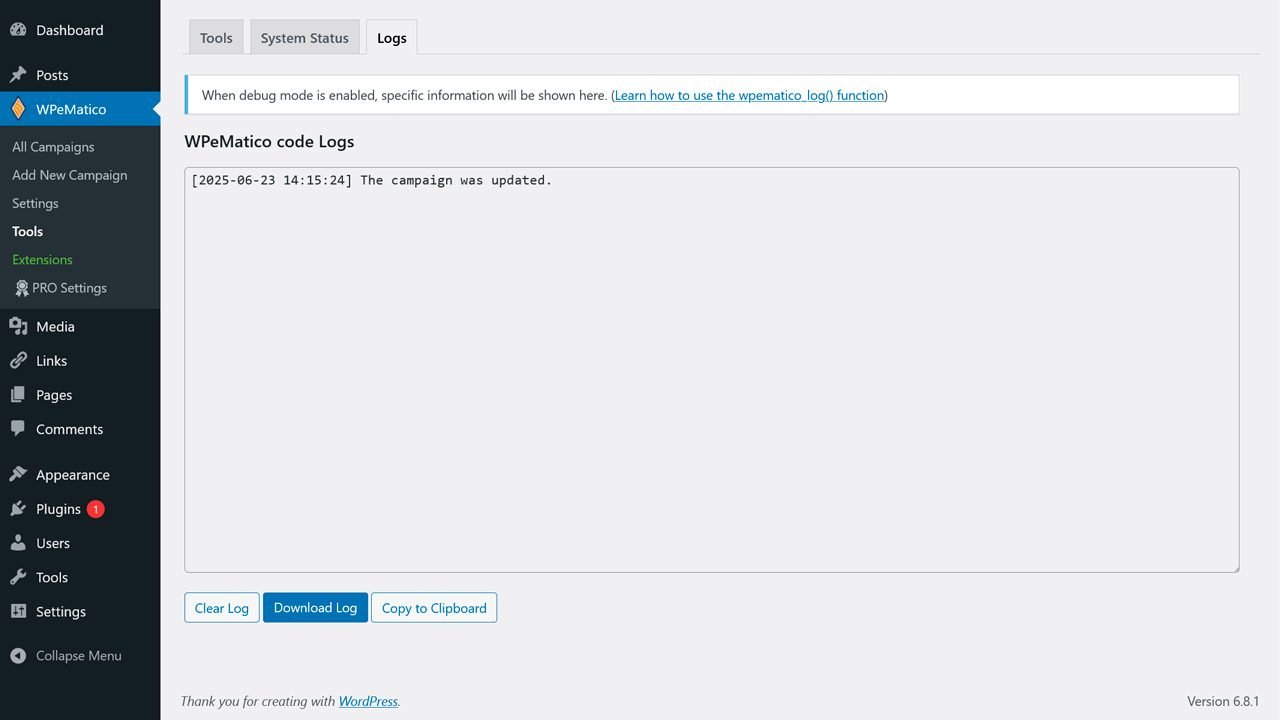This screenshot has height=720, width=1280.
Task: Open the wpematico_log() function help link
Action: pyautogui.click(x=749, y=95)
